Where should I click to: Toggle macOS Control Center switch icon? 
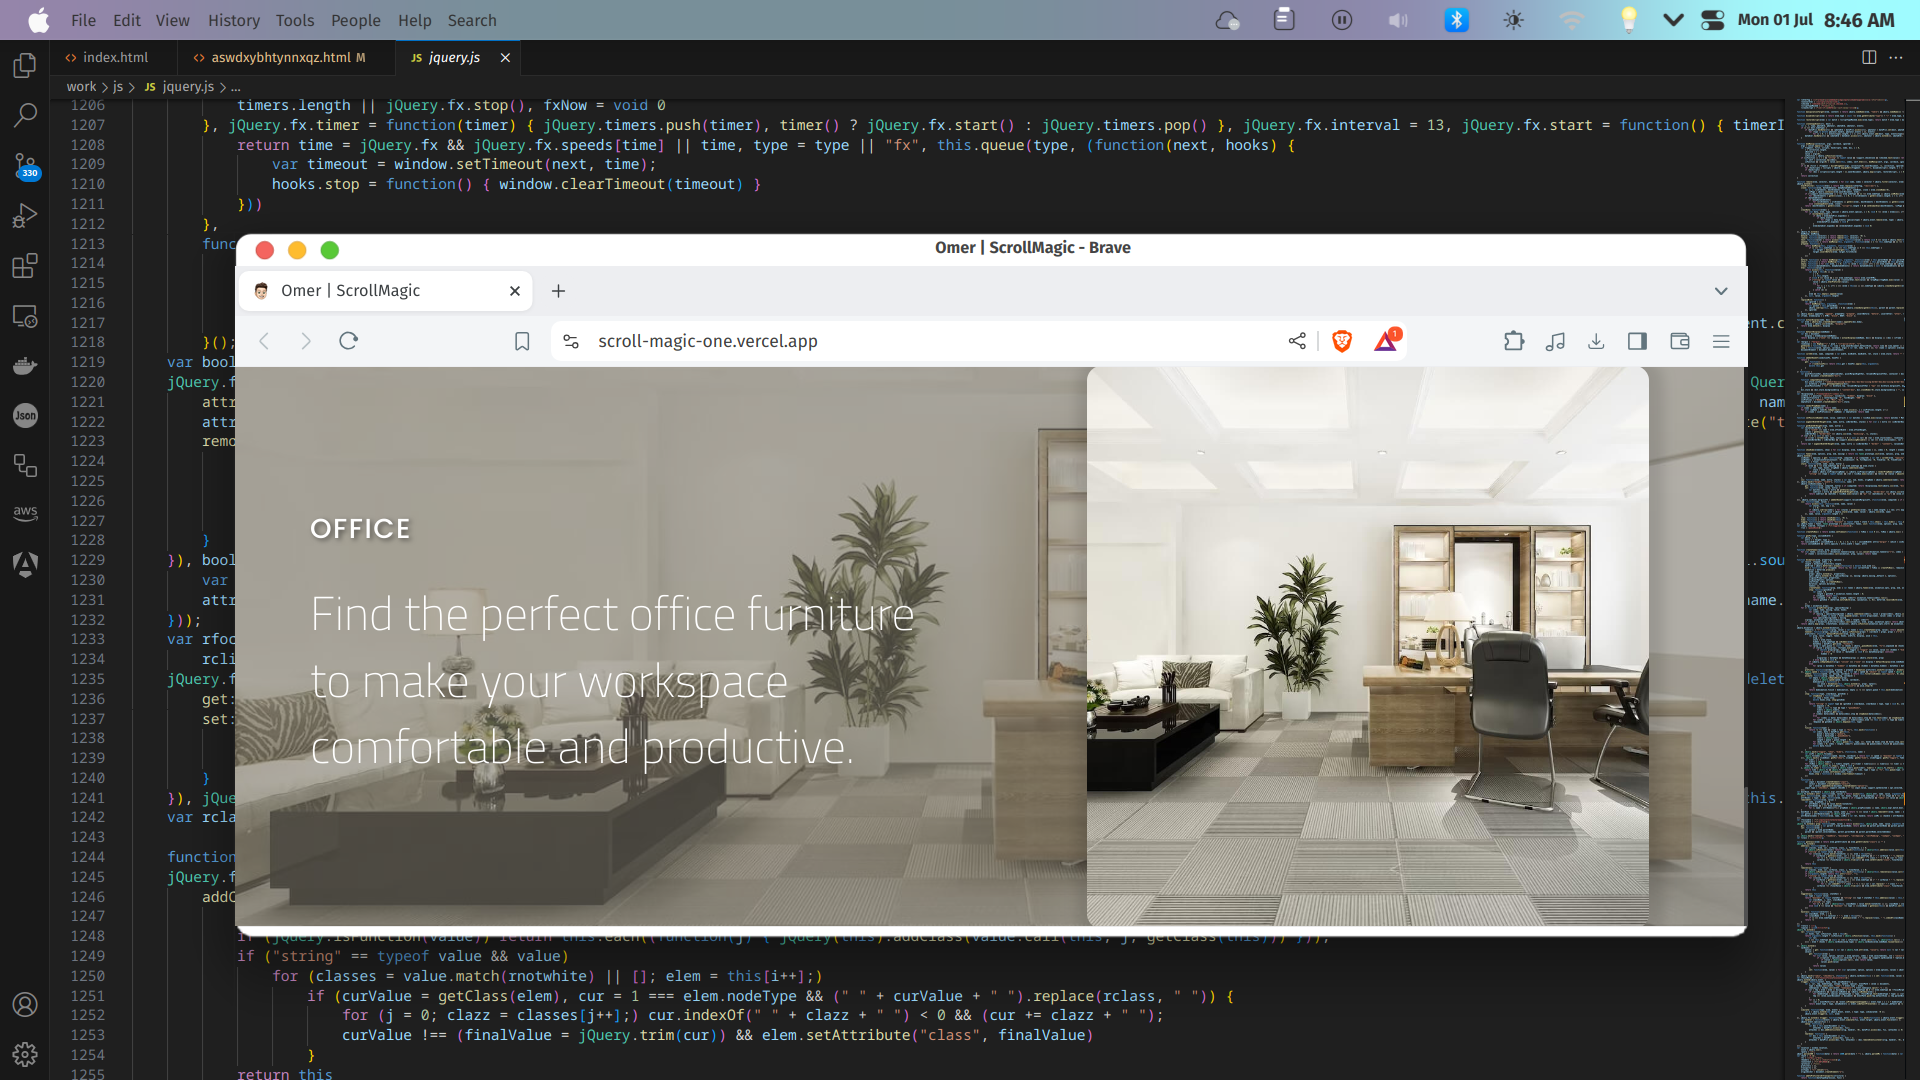(1713, 20)
